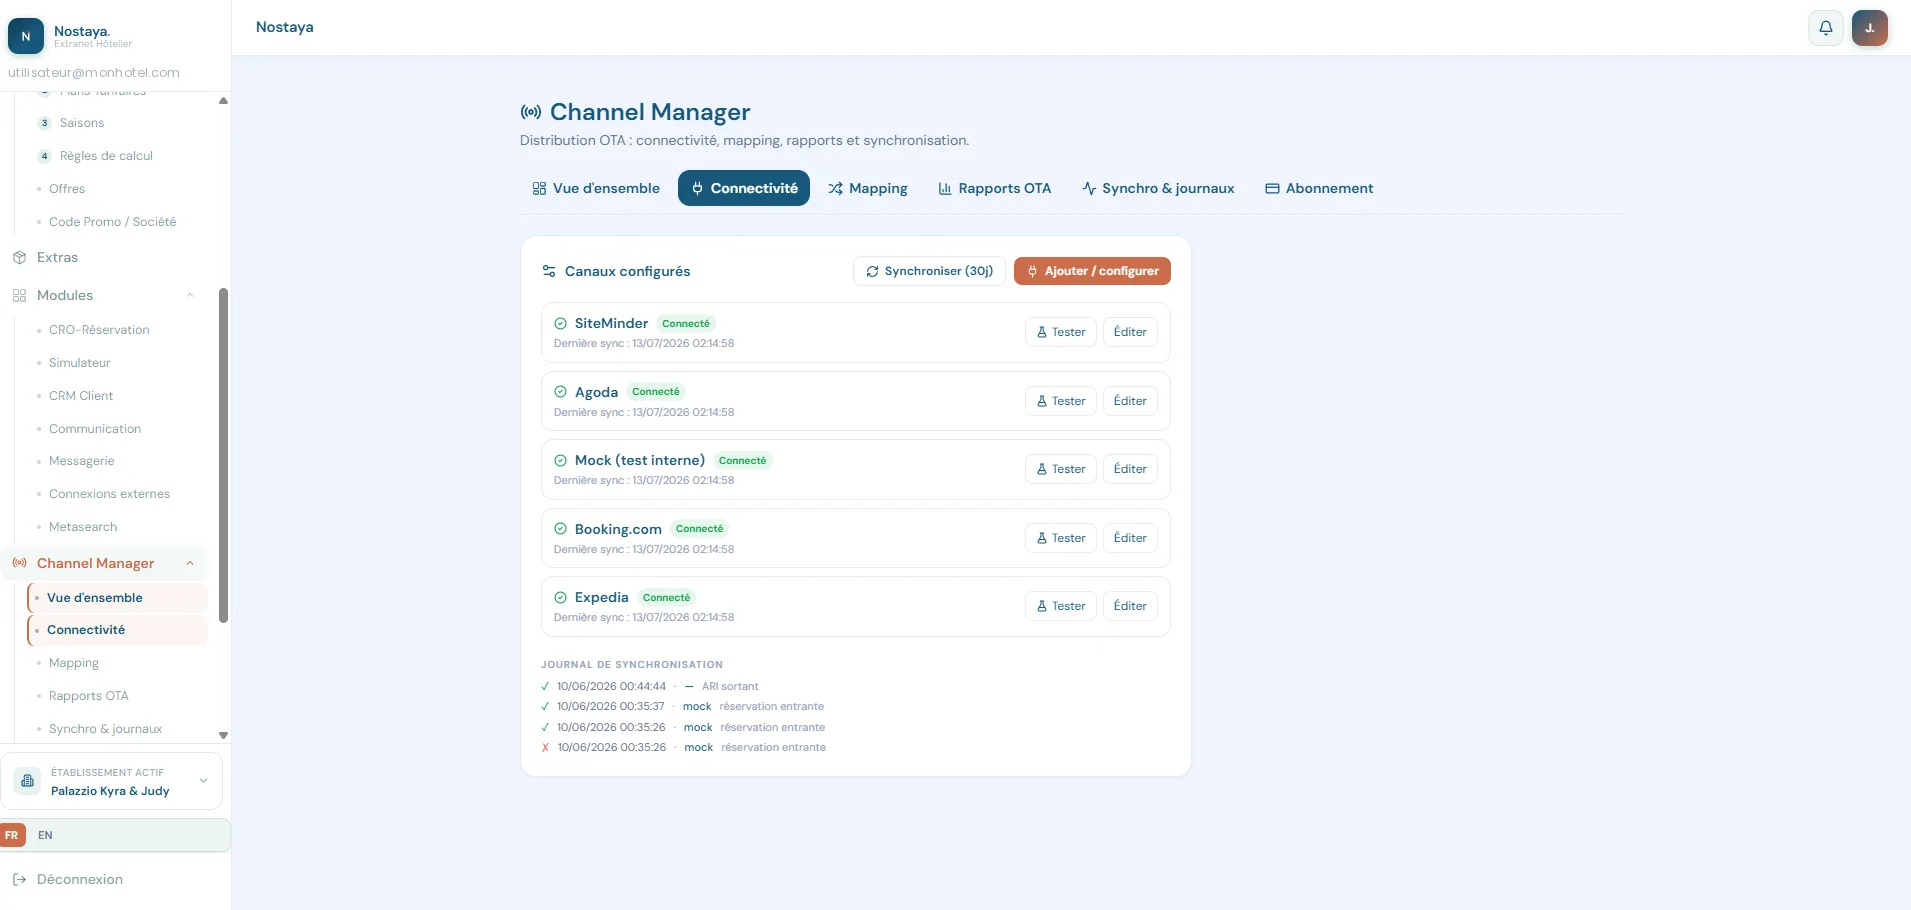The width and height of the screenshot is (1911, 910).
Task: Open the Rapports OTA tab
Action: 995,188
